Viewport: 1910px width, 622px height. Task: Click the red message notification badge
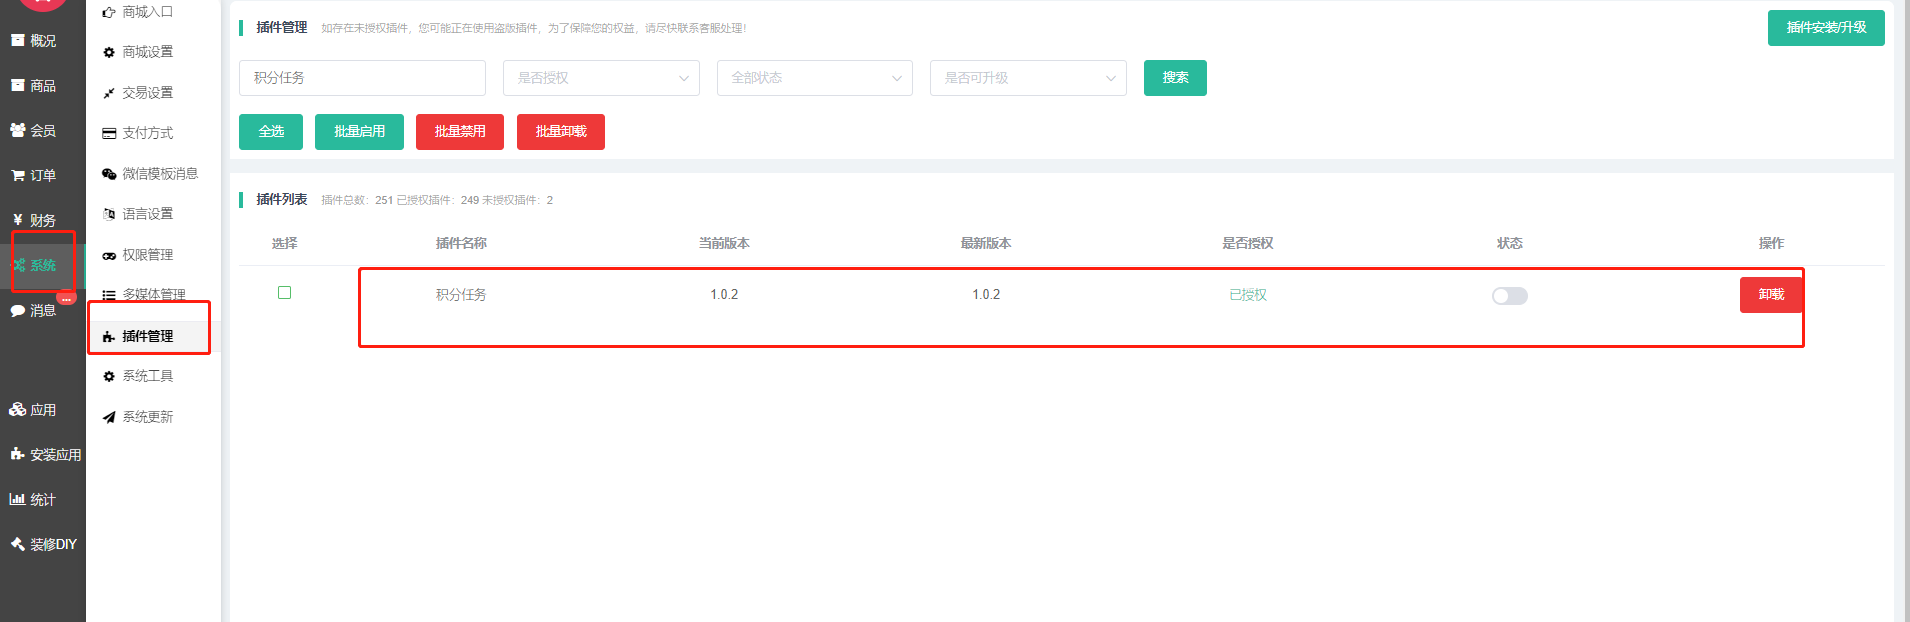click(x=66, y=298)
